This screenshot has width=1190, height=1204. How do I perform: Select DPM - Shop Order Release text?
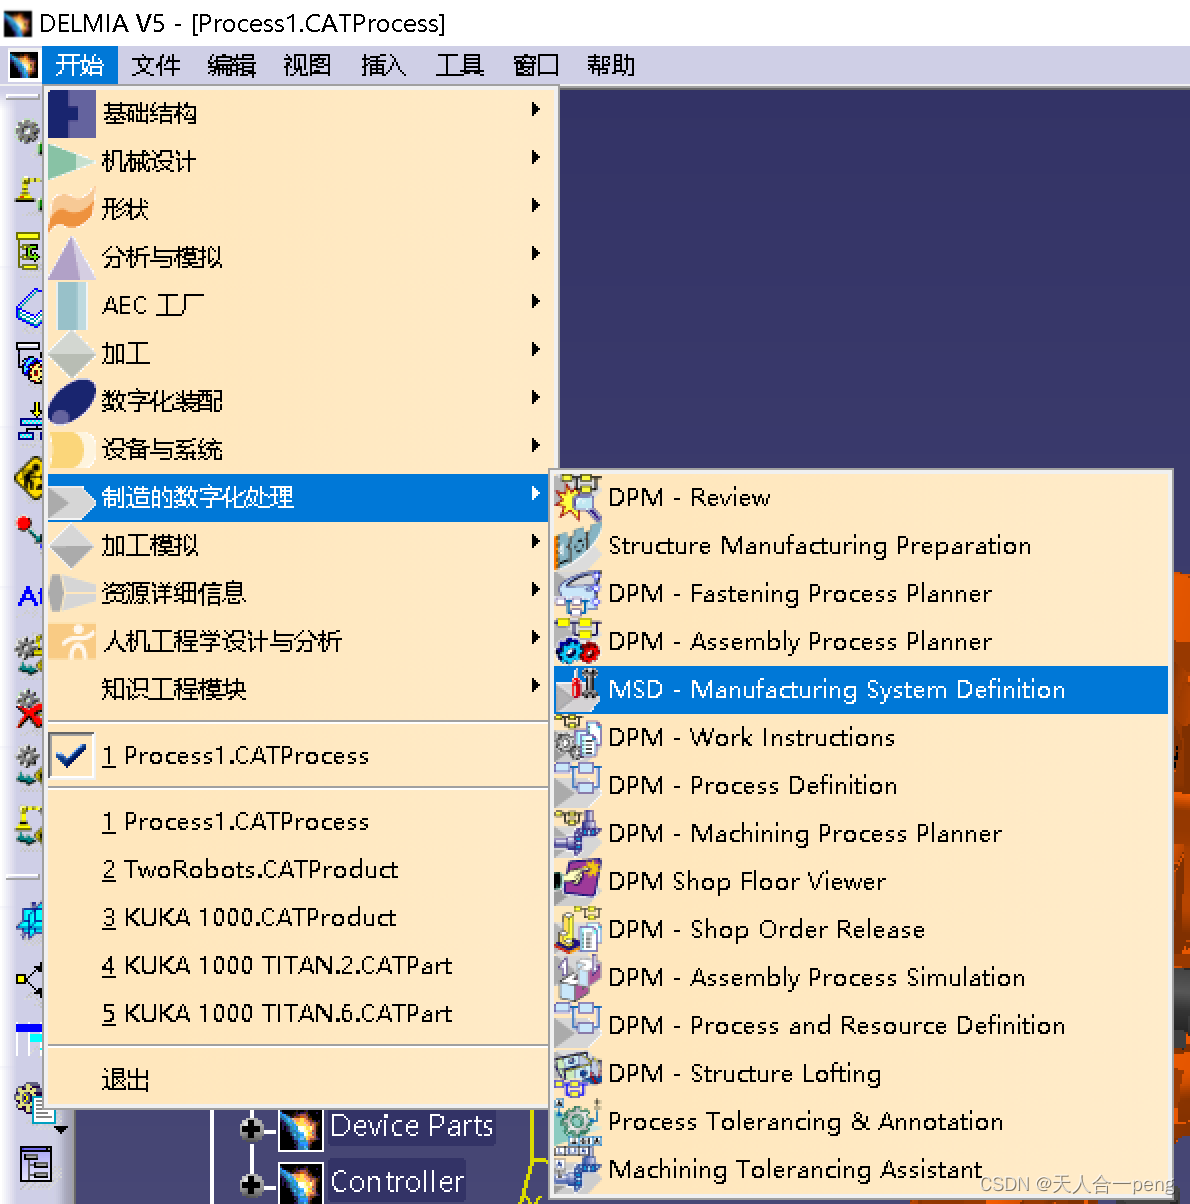tap(767, 929)
